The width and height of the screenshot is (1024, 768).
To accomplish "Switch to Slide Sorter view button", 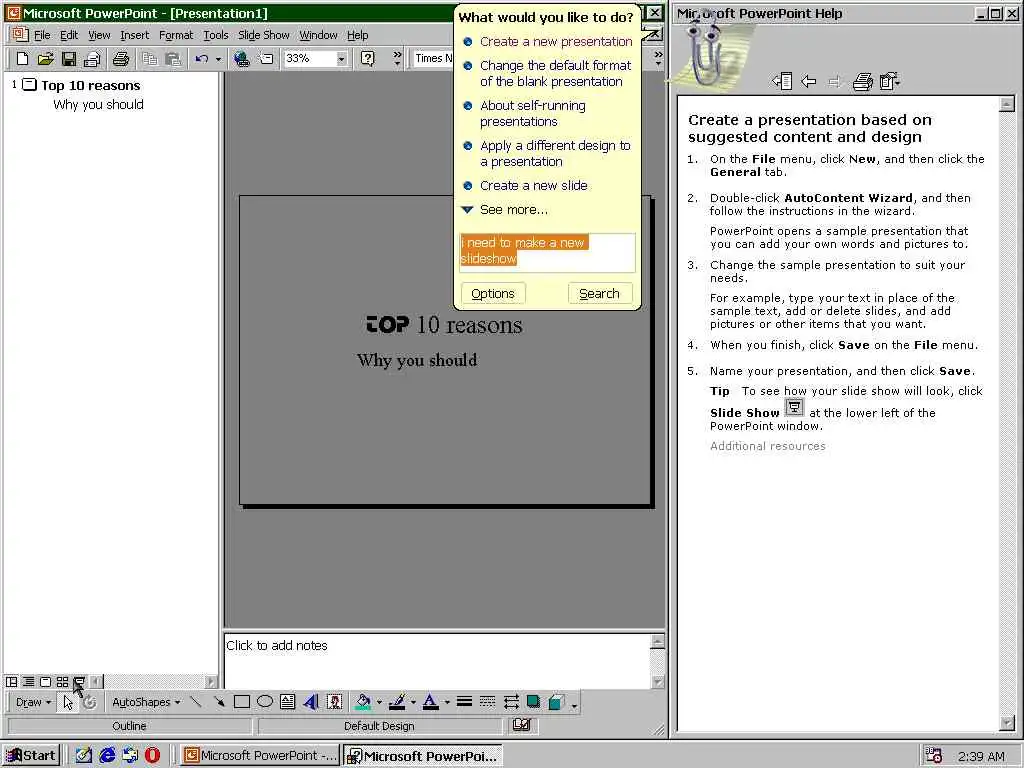I will point(63,682).
